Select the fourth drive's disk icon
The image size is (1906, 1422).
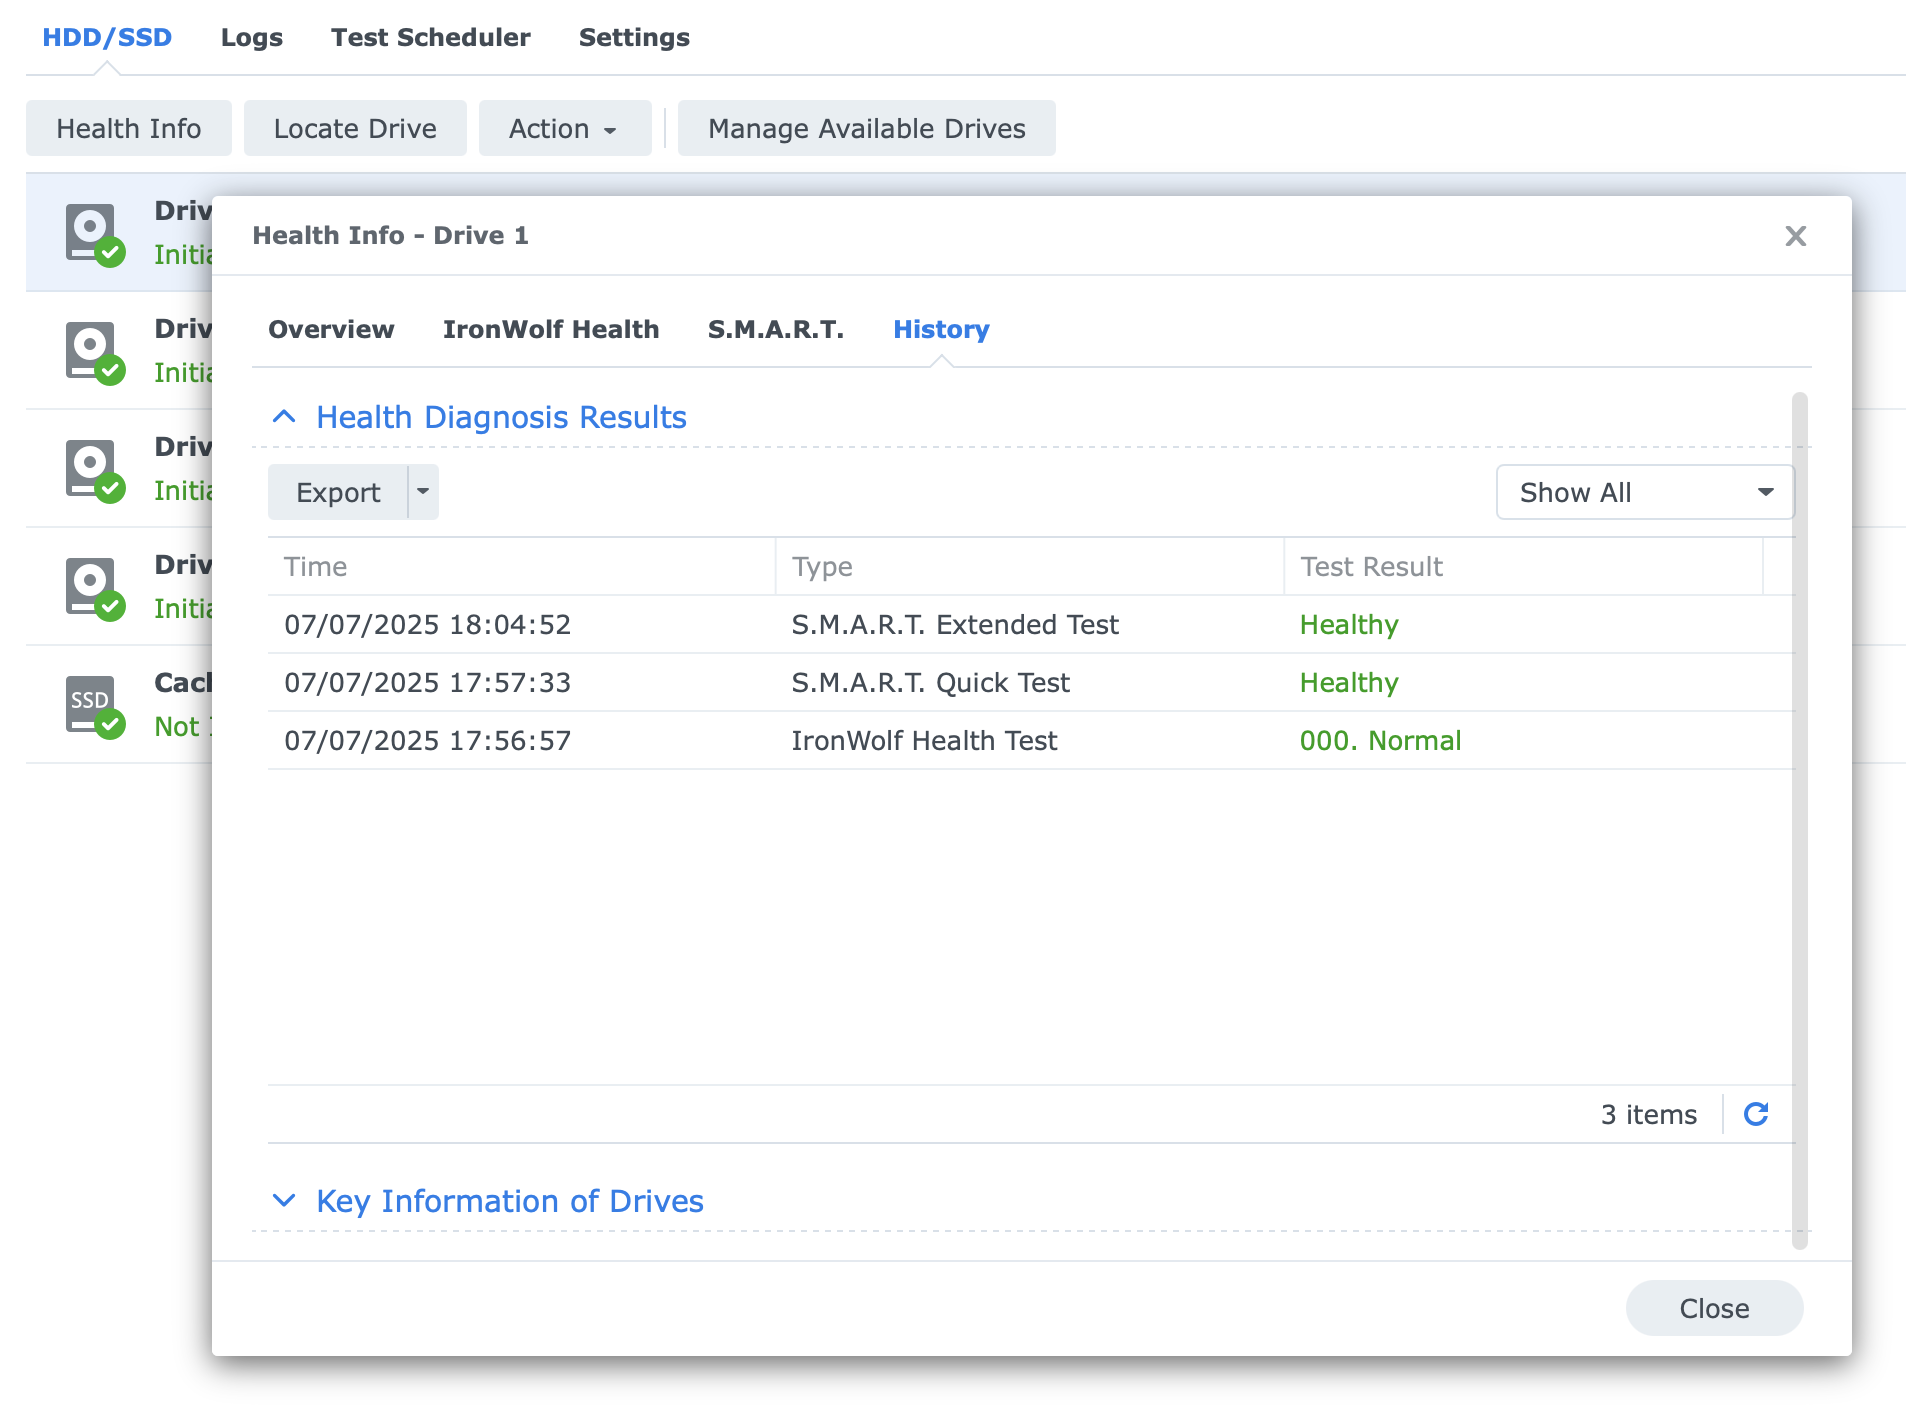95,588
